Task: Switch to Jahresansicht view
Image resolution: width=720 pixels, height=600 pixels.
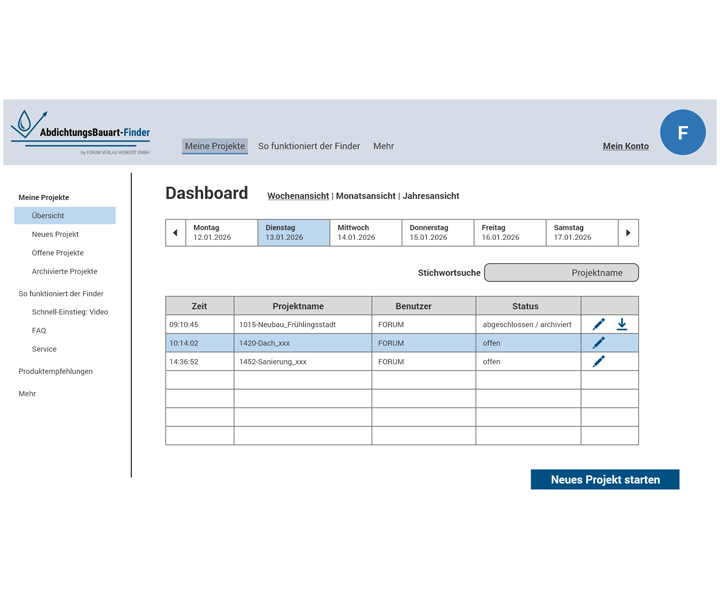Action: tap(431, 196)
